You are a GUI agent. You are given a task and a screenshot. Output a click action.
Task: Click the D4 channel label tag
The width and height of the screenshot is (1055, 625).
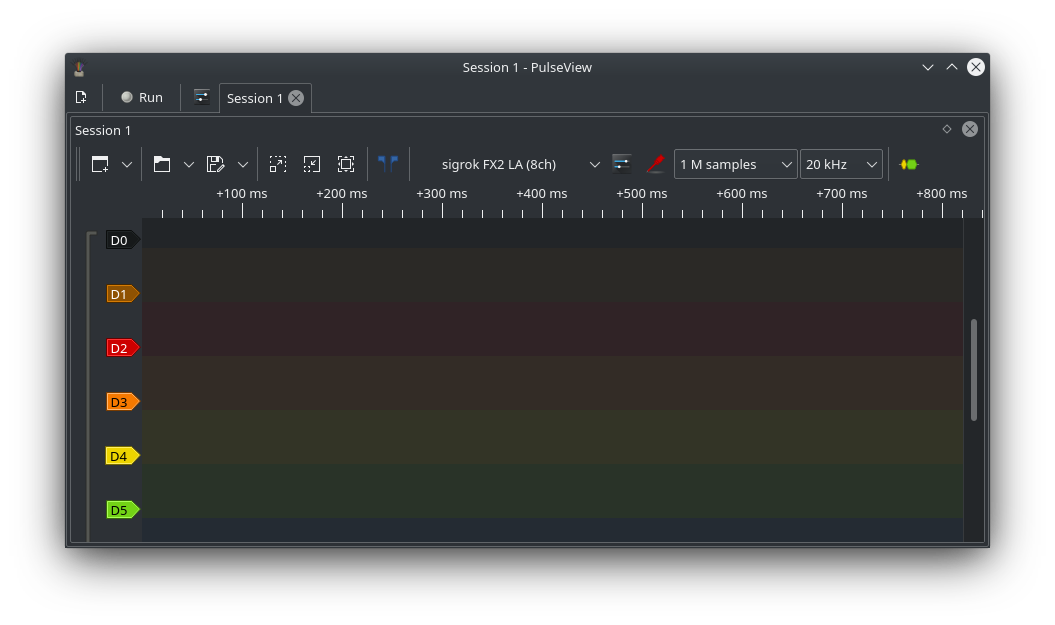120,455
